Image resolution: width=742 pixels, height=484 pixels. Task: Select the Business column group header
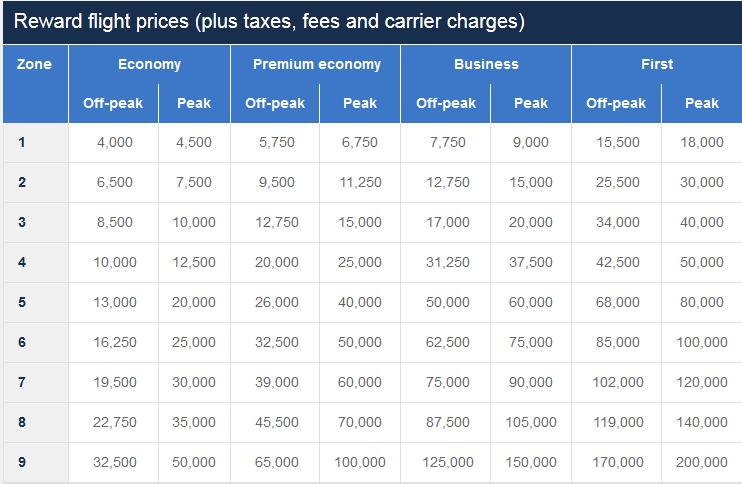(x=486, y=64)
